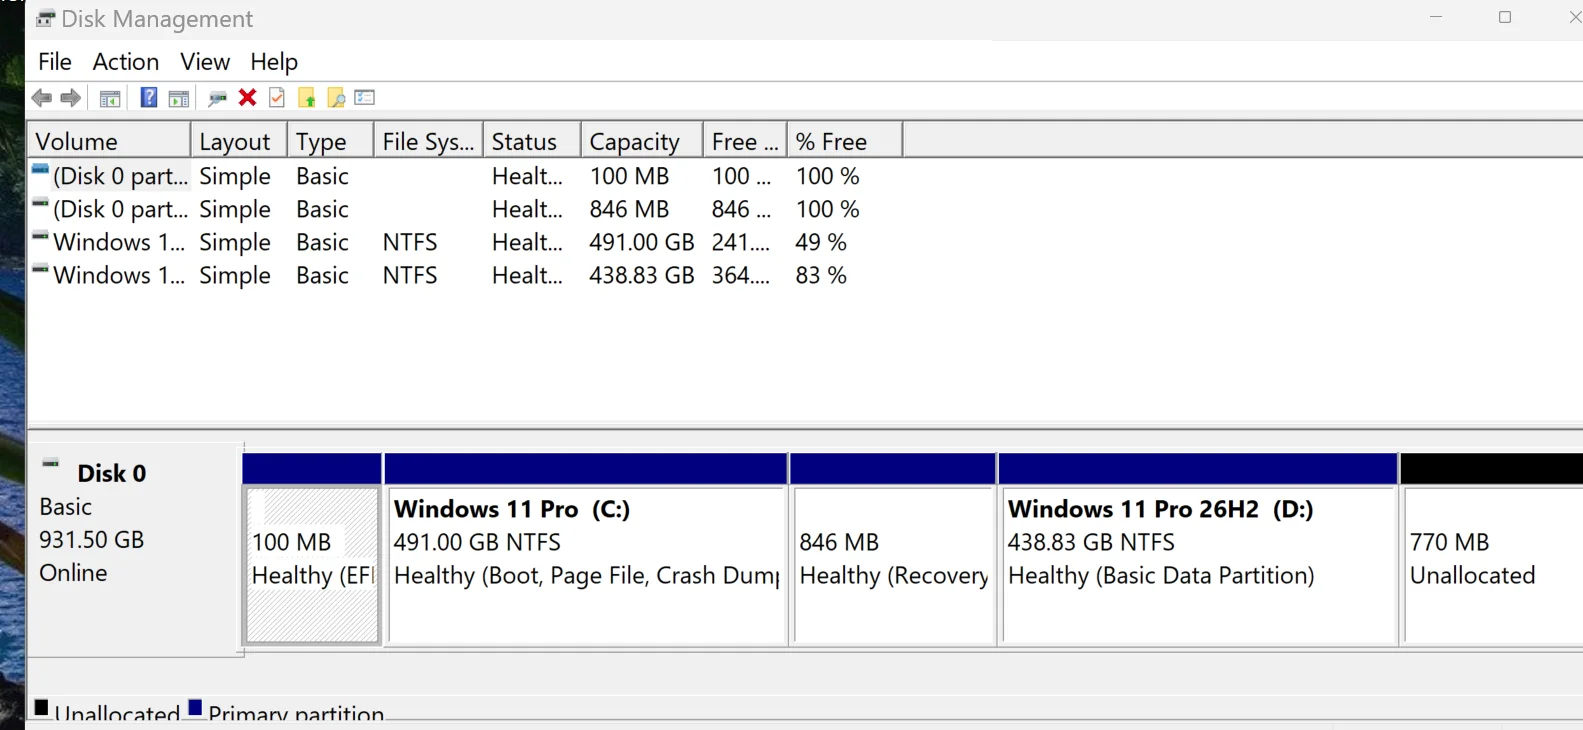Click the folder with magnifier icon
This screenshot has height=730, width=1583.
pyautogui.click(x=336, y=98)
